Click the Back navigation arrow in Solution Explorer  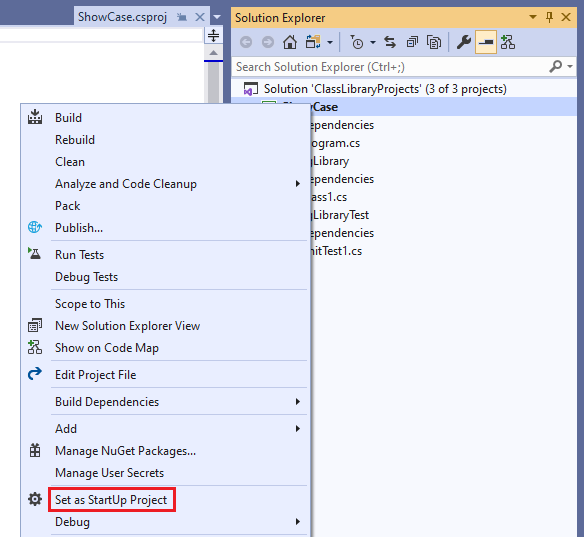[246, 42]
